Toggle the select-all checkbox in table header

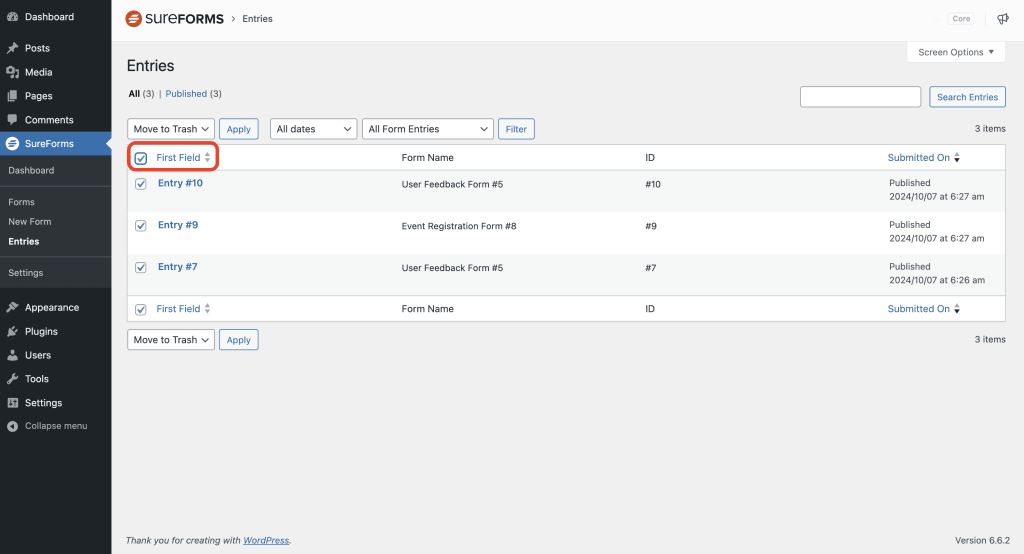tap(140, 158)
